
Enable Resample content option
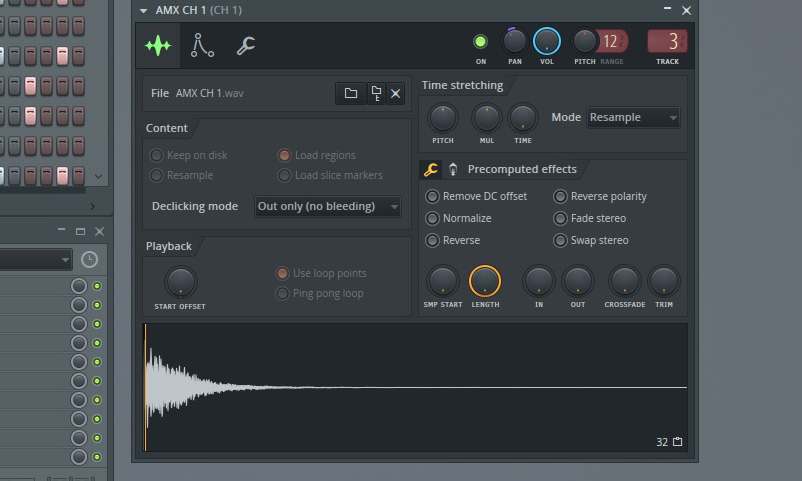pos(157,175)
